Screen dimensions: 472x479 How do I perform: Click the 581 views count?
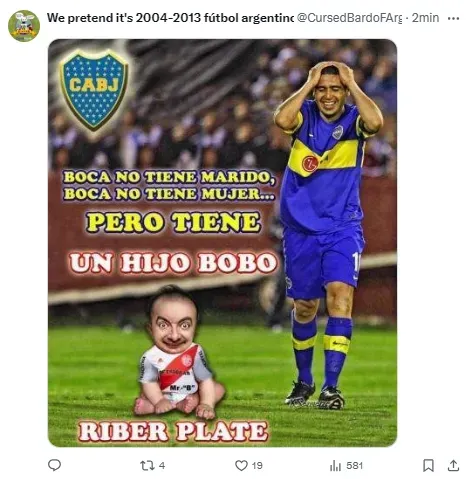pyautogui.click(x=354, y=465)
